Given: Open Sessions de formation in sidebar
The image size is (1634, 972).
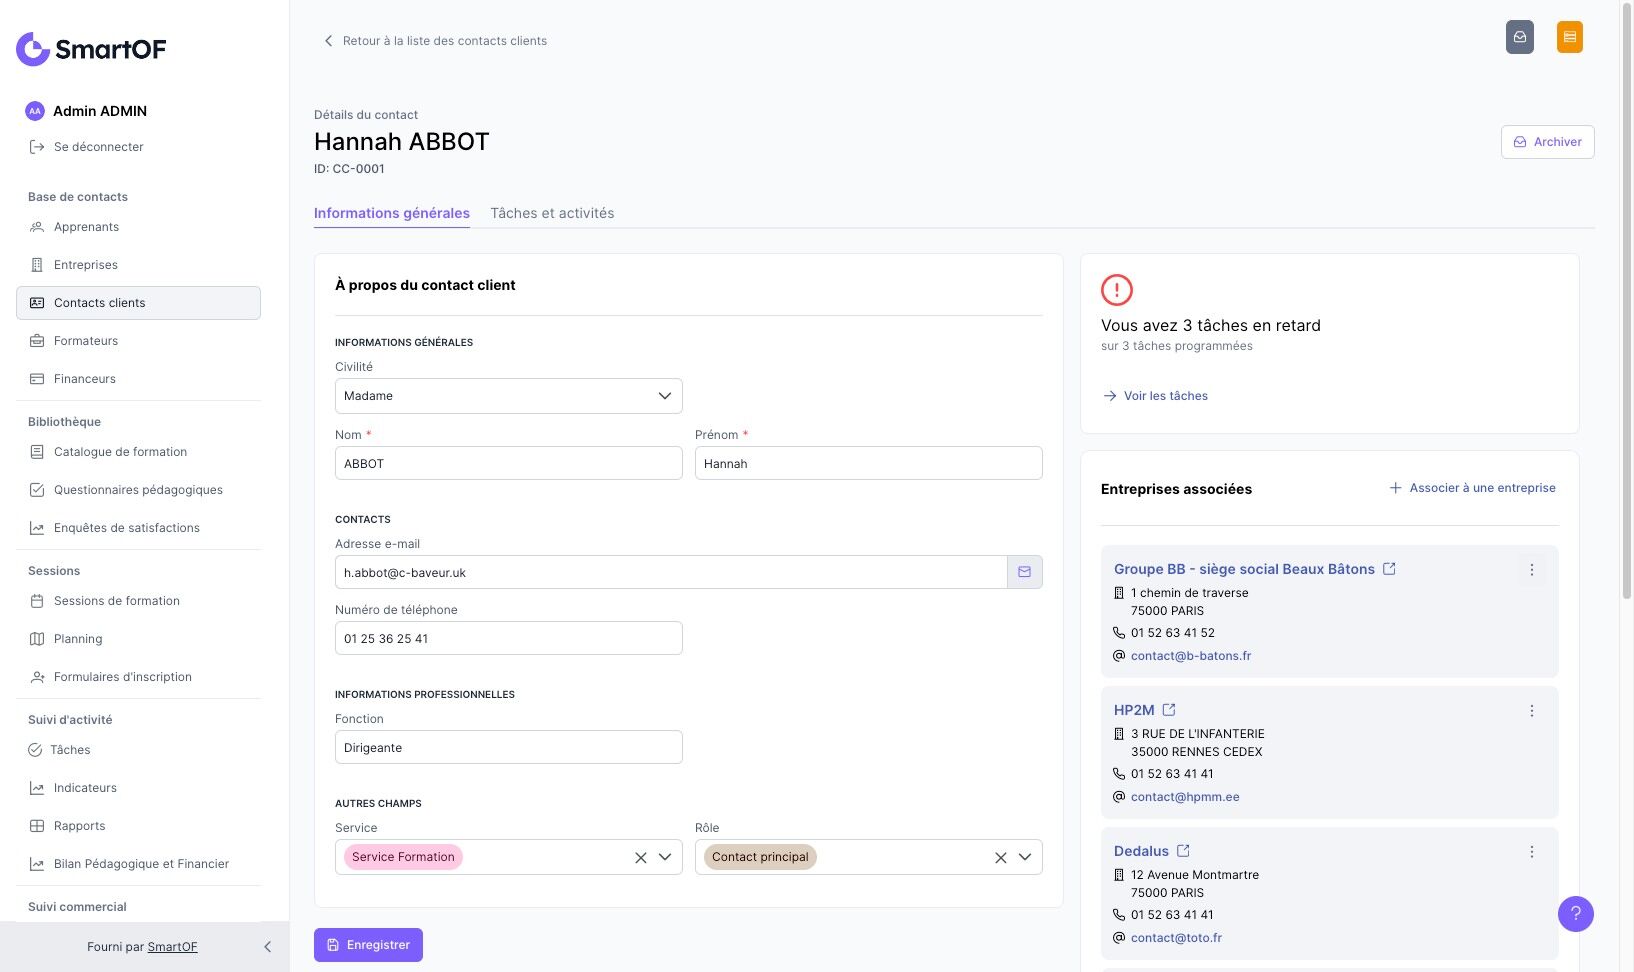Looking at the screenshot, I should coord(116,601).
